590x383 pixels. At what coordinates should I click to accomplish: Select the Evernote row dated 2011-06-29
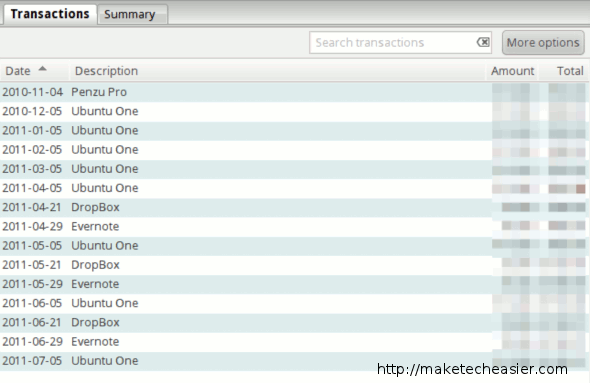pos(295,342)
